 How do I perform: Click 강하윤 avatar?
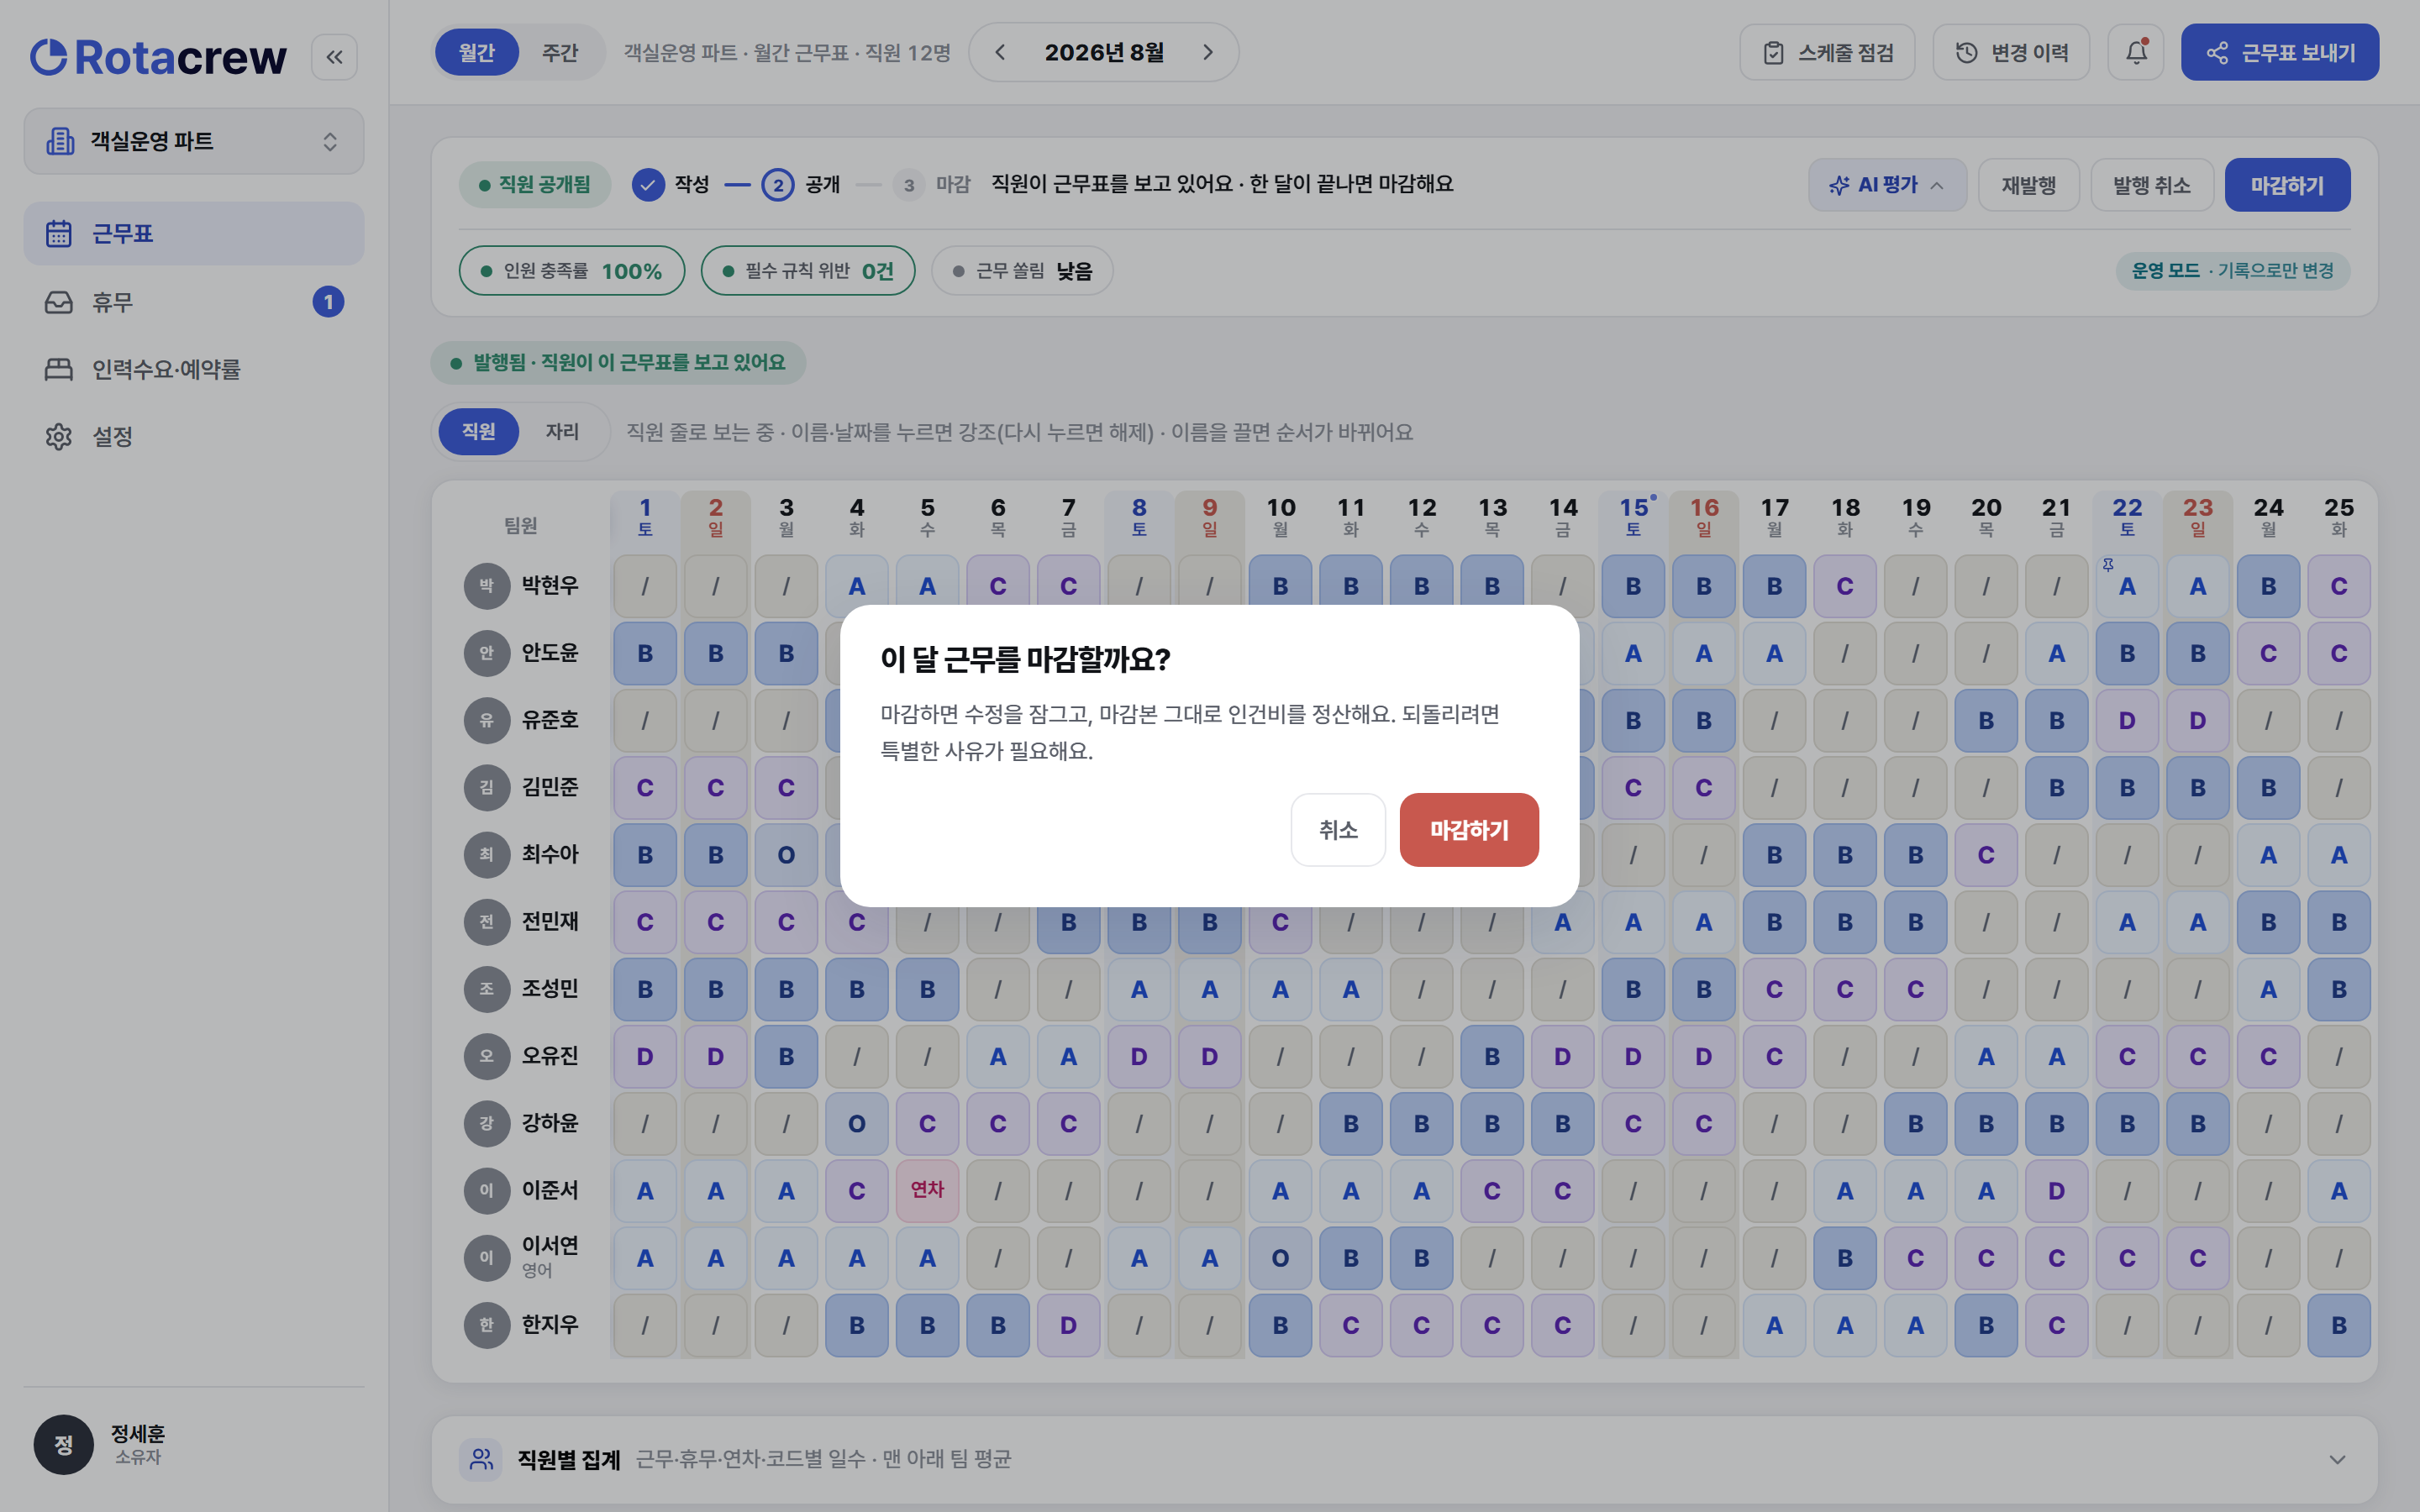coord(486,1123)
